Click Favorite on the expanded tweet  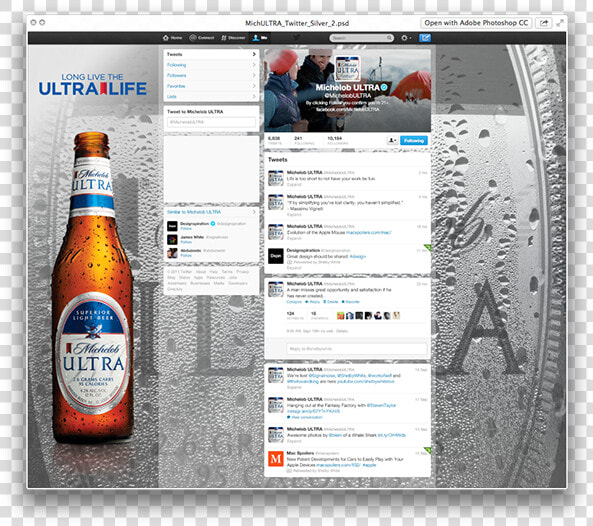click(350, 302)
